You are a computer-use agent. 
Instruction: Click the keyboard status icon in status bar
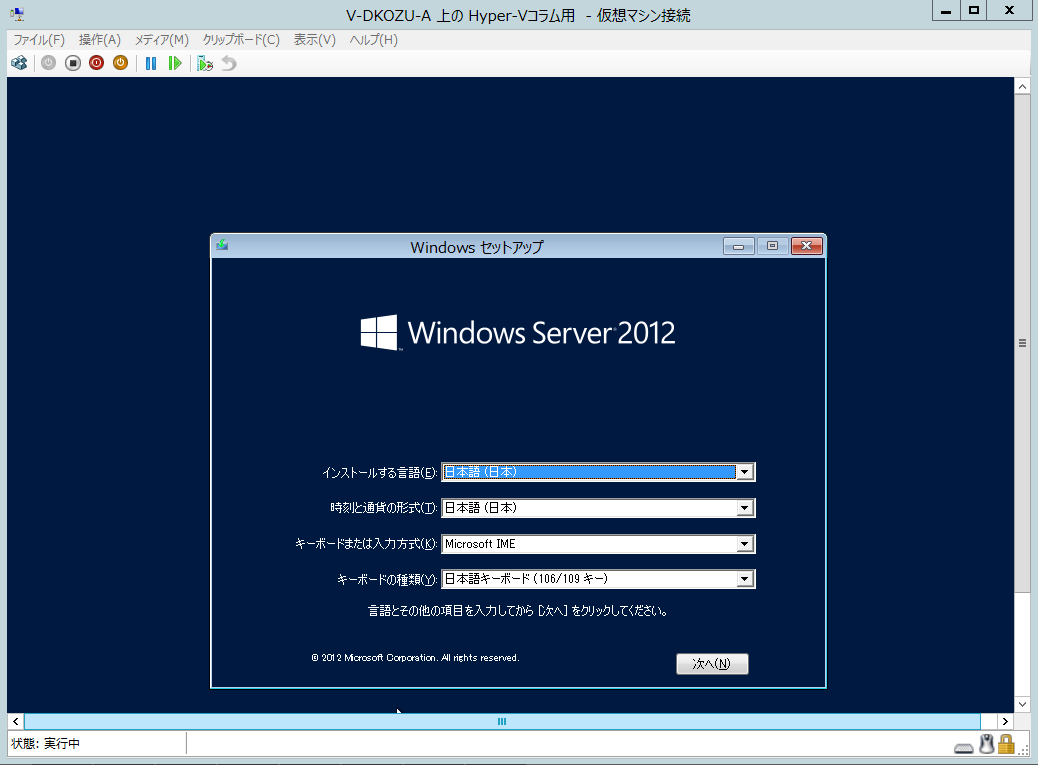[x=964, y=748]
